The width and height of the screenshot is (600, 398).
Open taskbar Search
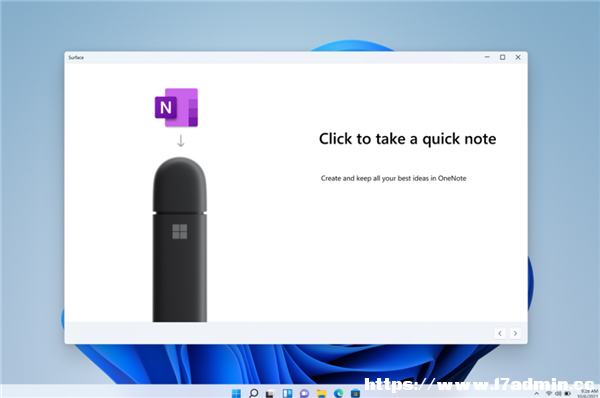[253, 393]
